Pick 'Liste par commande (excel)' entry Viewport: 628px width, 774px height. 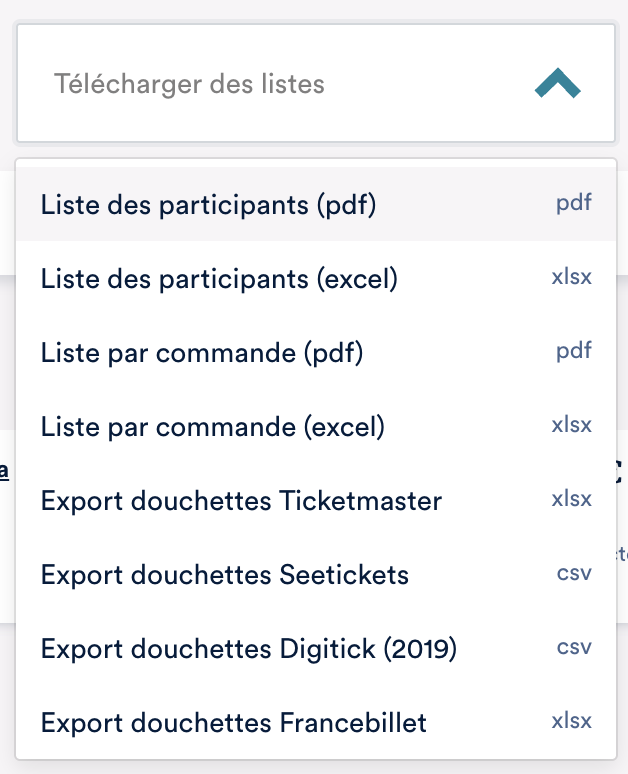click(x=212, y=427)
